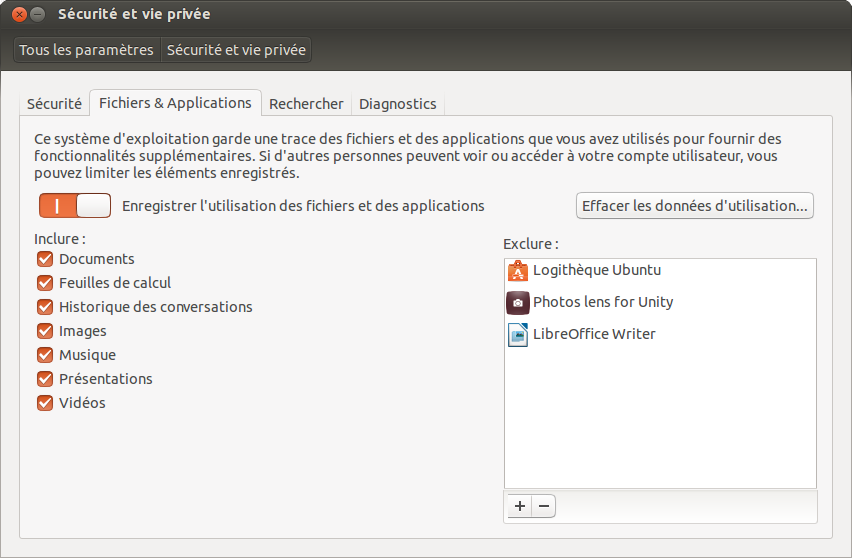
Task: Uncheck the Présentations checkbox
Action: pyautogui.click(x=45, y=379)
